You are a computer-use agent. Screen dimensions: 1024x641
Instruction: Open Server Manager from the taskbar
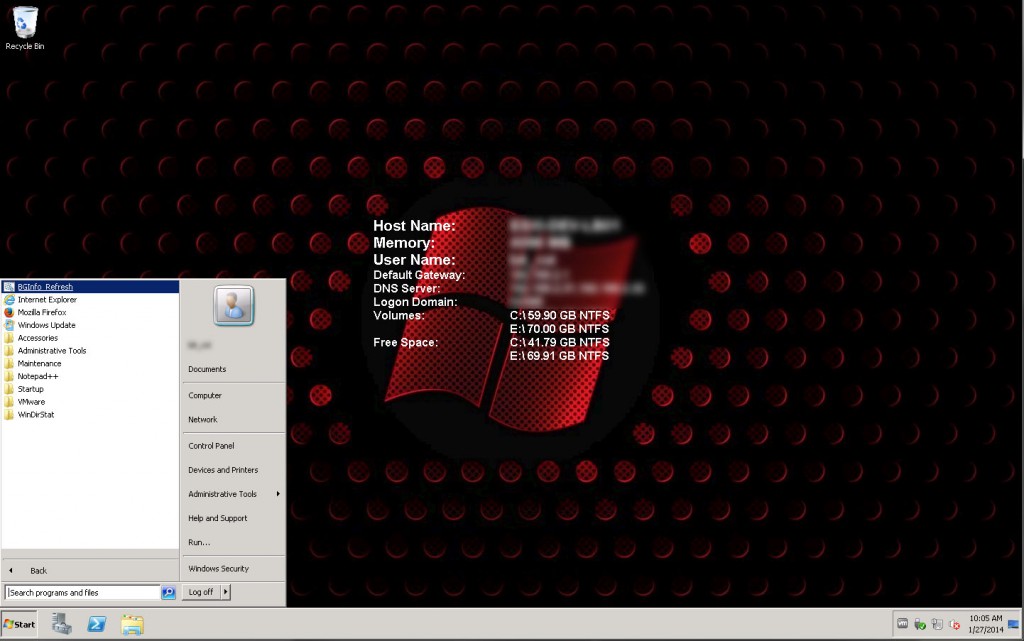pyautogui.click(x=61, y=623)
